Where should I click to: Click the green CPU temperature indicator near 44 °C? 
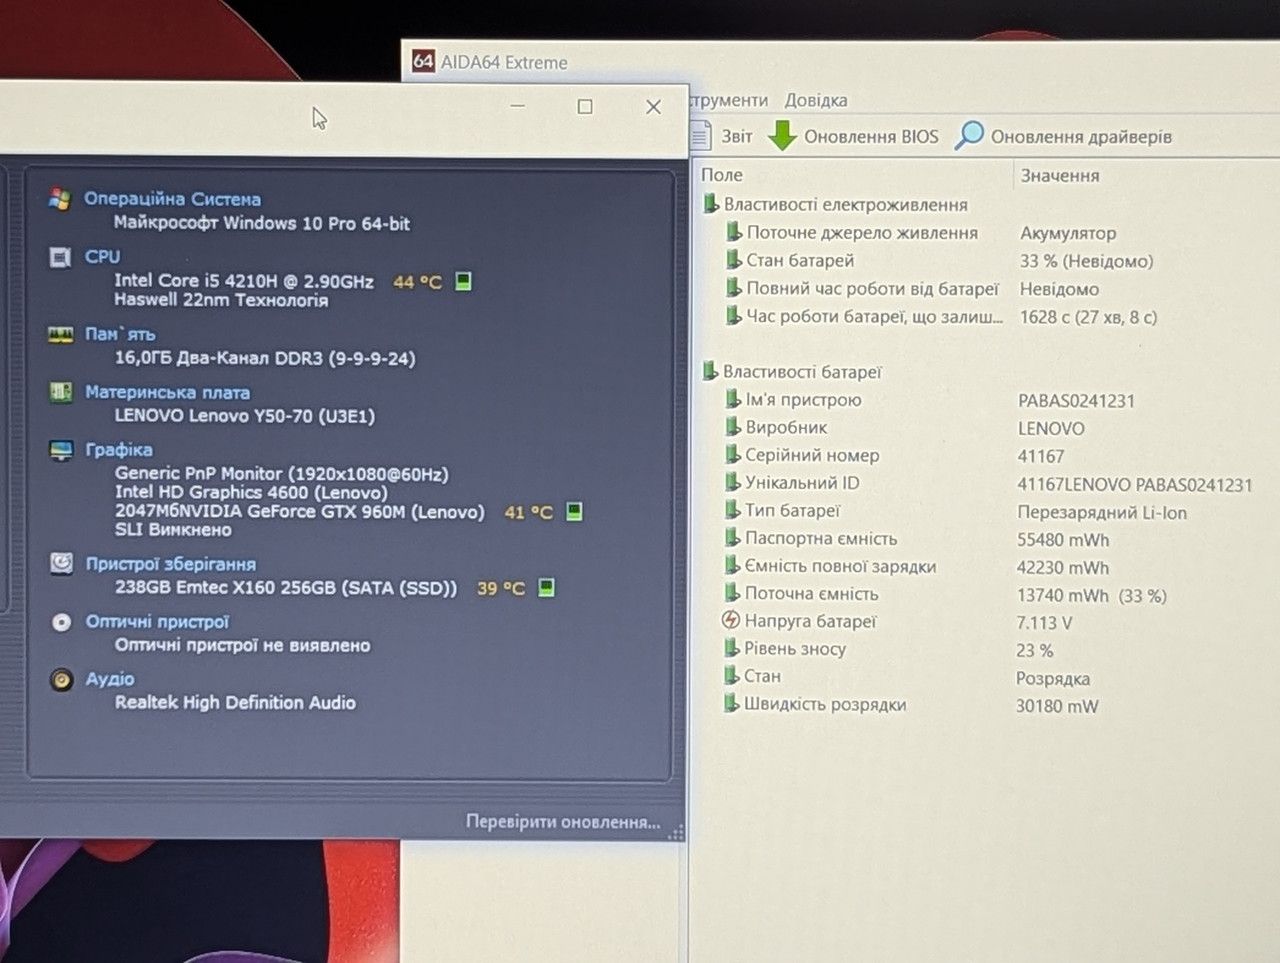463,281
